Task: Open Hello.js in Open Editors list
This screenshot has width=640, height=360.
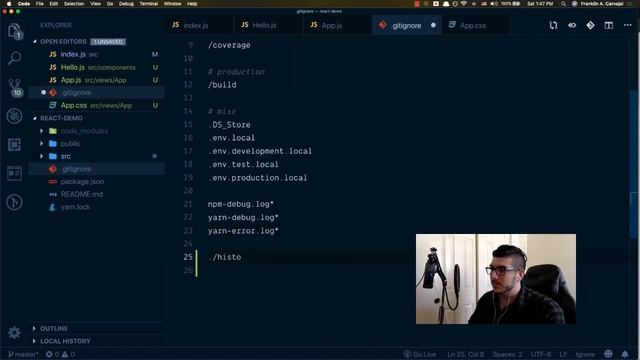Action: click(97, 67)
